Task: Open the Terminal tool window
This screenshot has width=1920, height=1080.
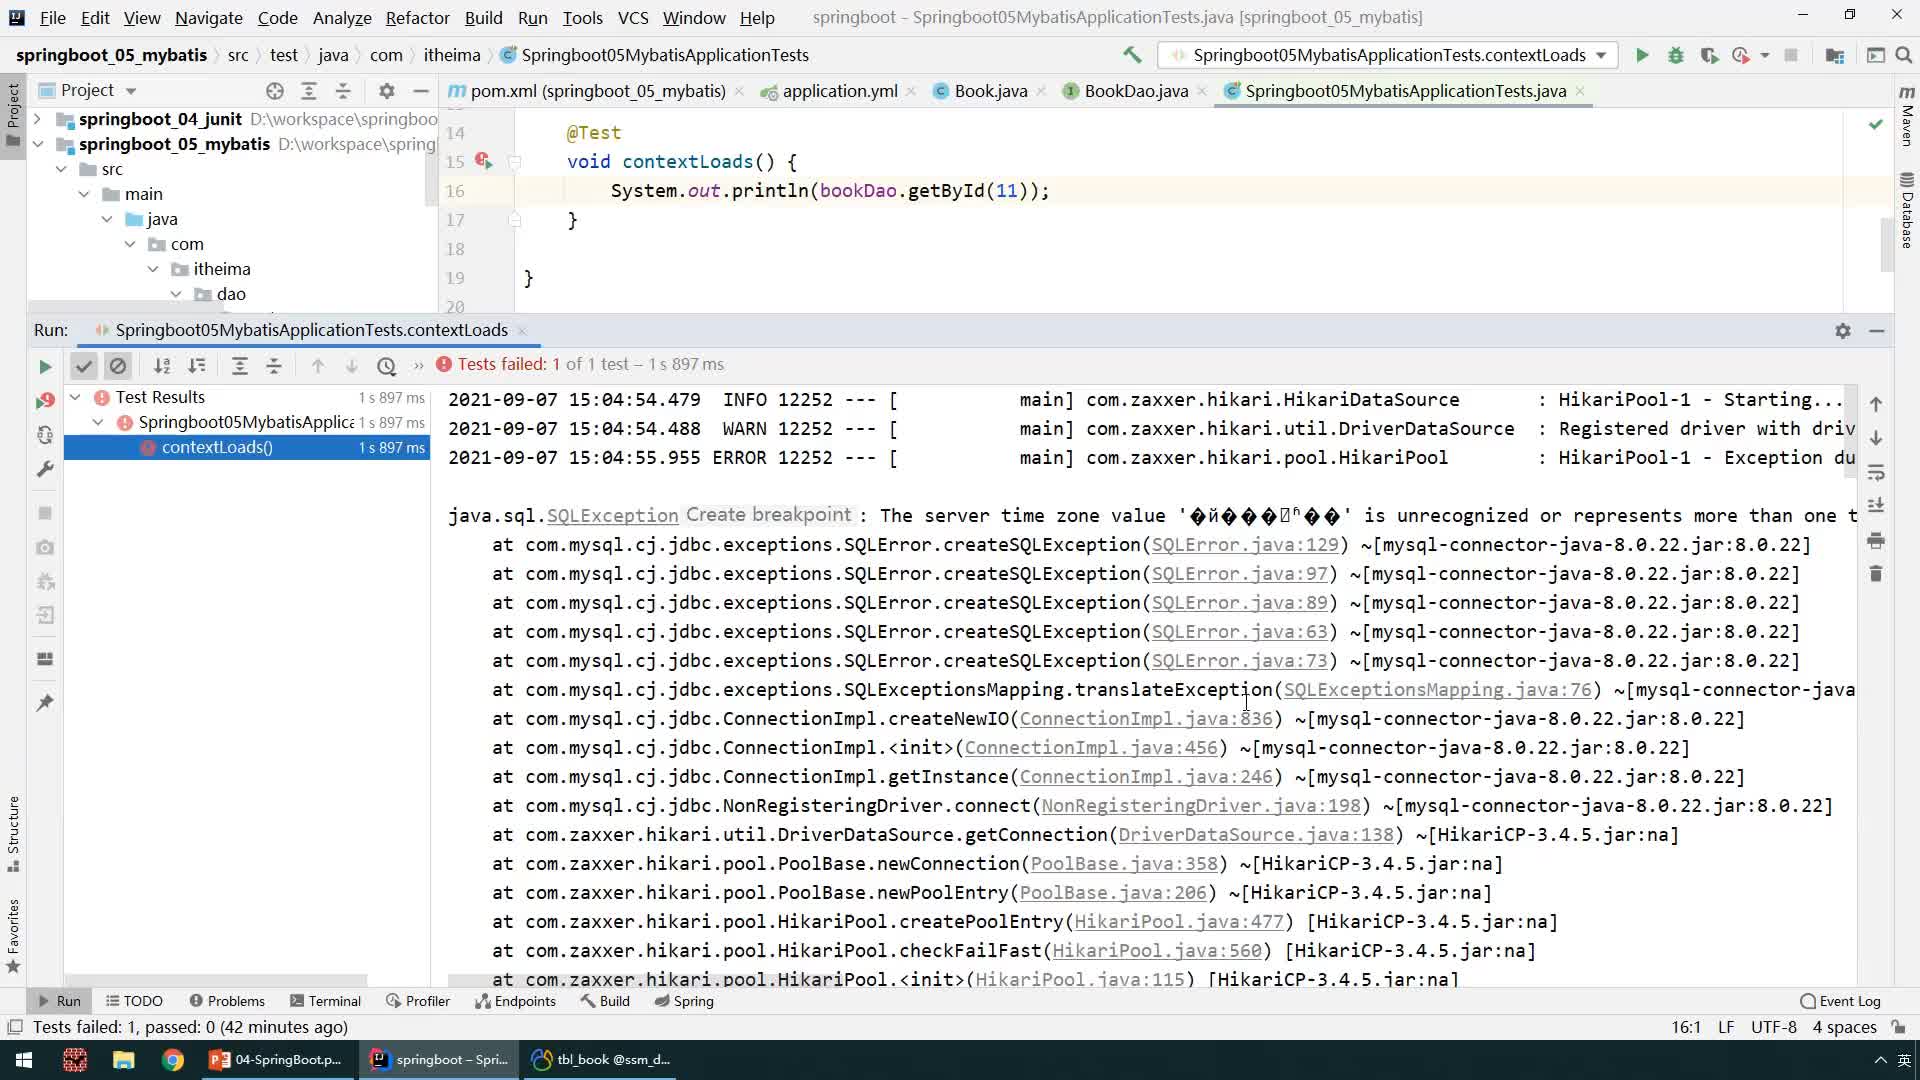Action: (325, 1001)
